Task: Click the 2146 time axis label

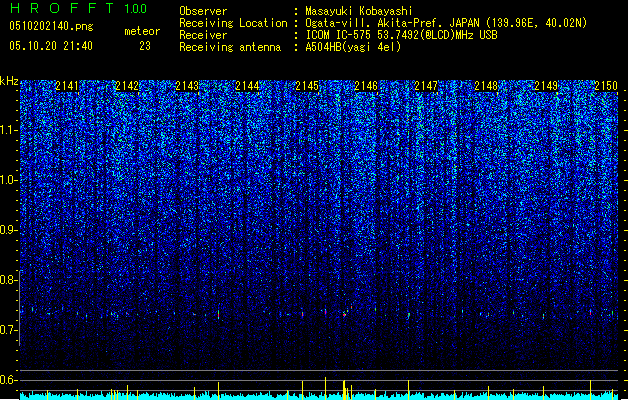Action: click(366, 86)
